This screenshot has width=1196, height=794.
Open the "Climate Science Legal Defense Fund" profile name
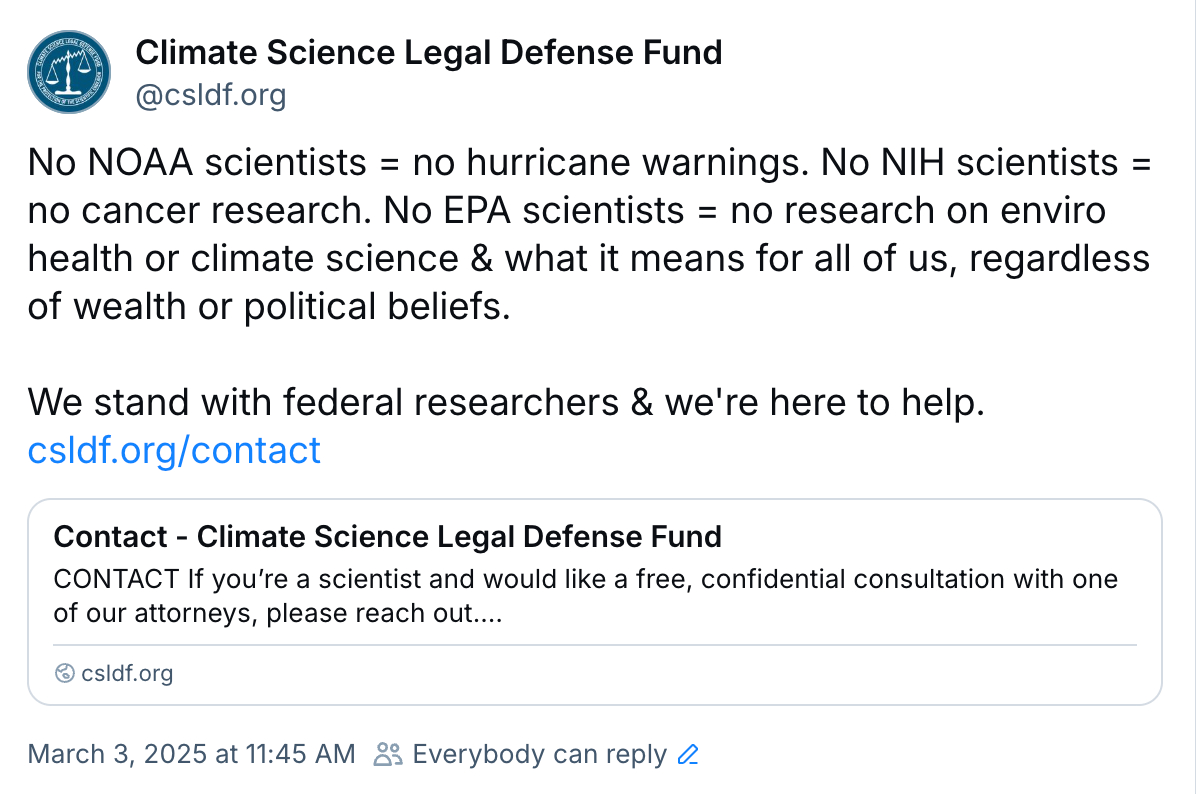coord(428,52)
